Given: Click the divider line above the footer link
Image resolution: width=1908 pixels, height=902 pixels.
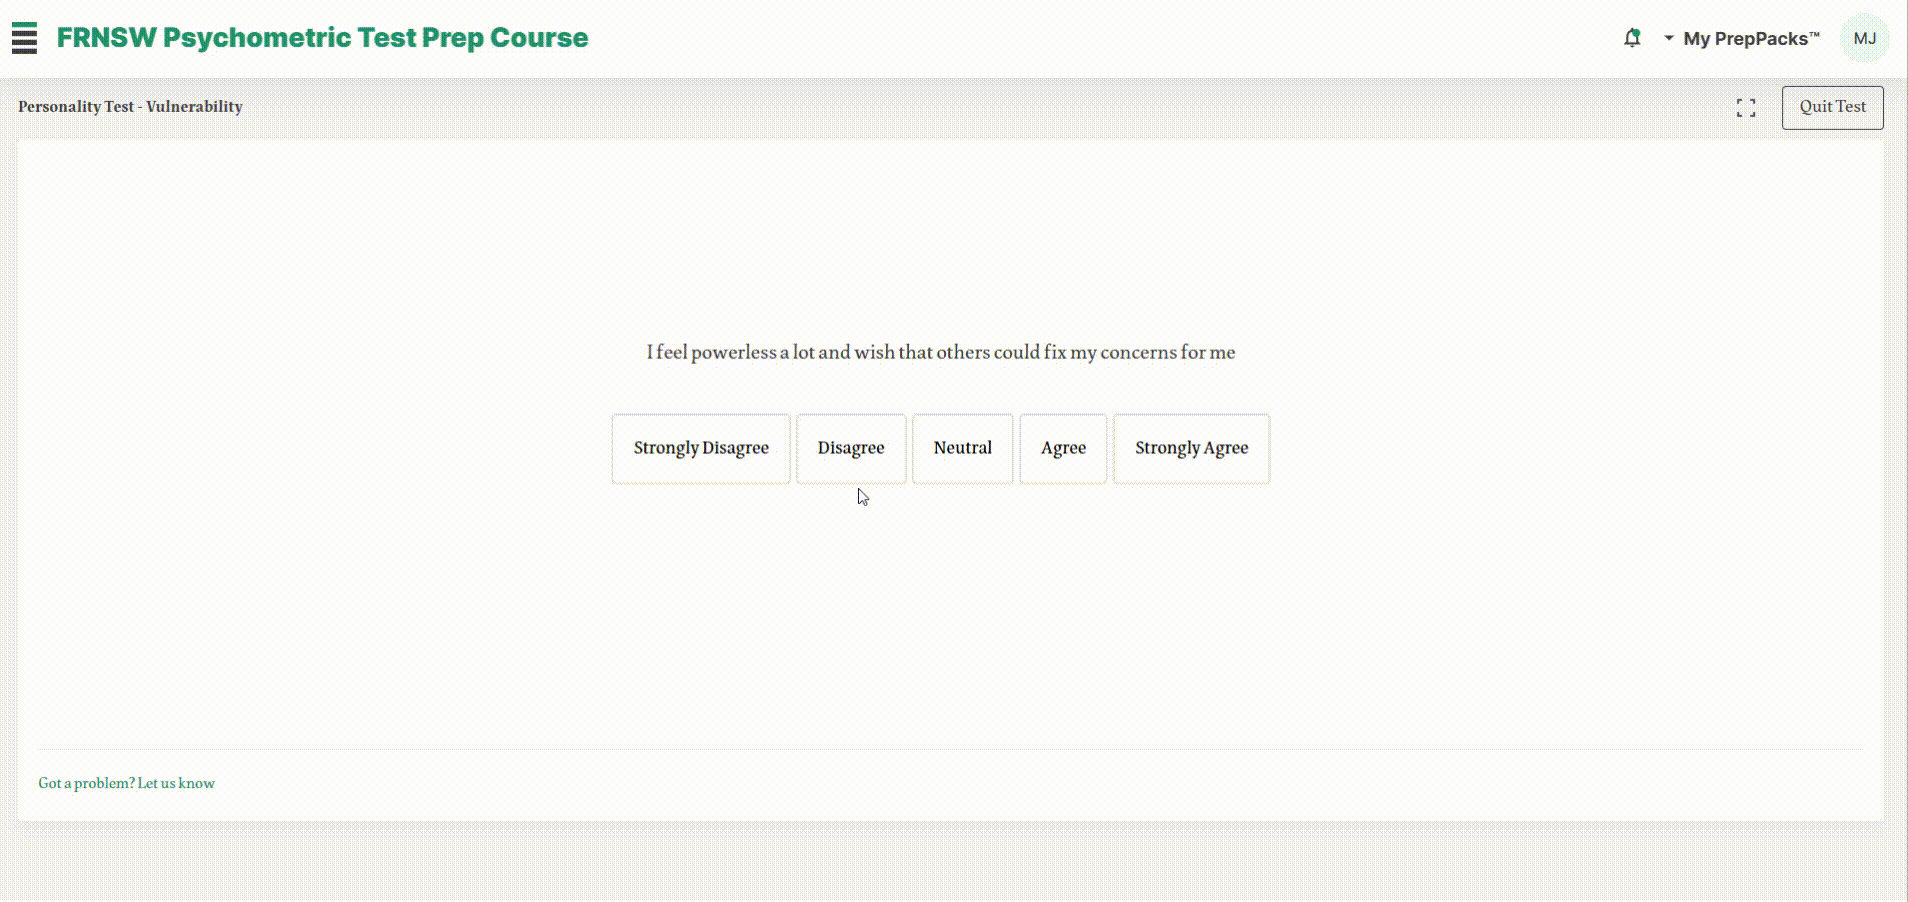Looking at the screenshot, I should click(x=950, y=749).
